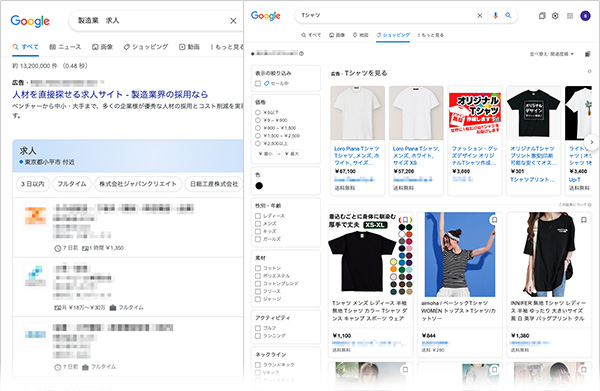
Task: Check the メンズ filter
Action: [x=258, y=223]
